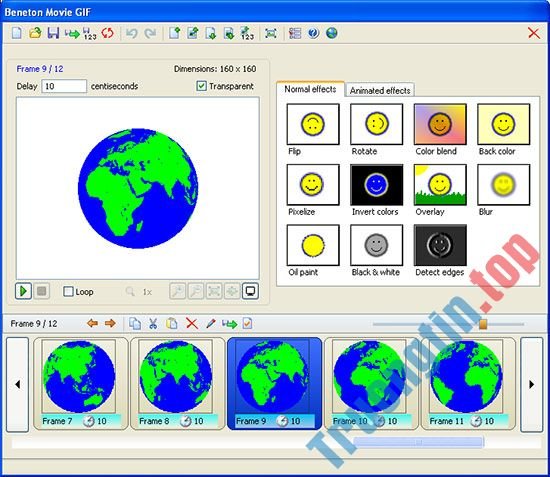Apply the Back color effect

point(504,124)
